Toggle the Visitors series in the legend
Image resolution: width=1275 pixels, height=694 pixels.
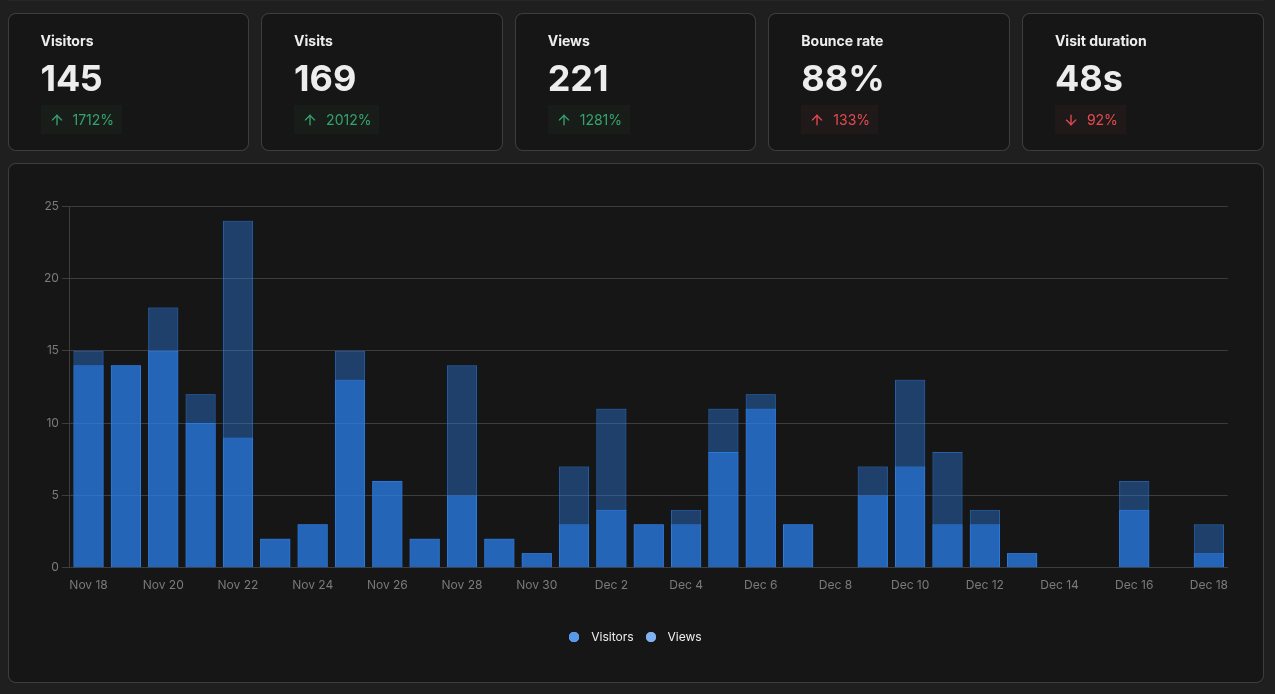[x=600, y=637]
